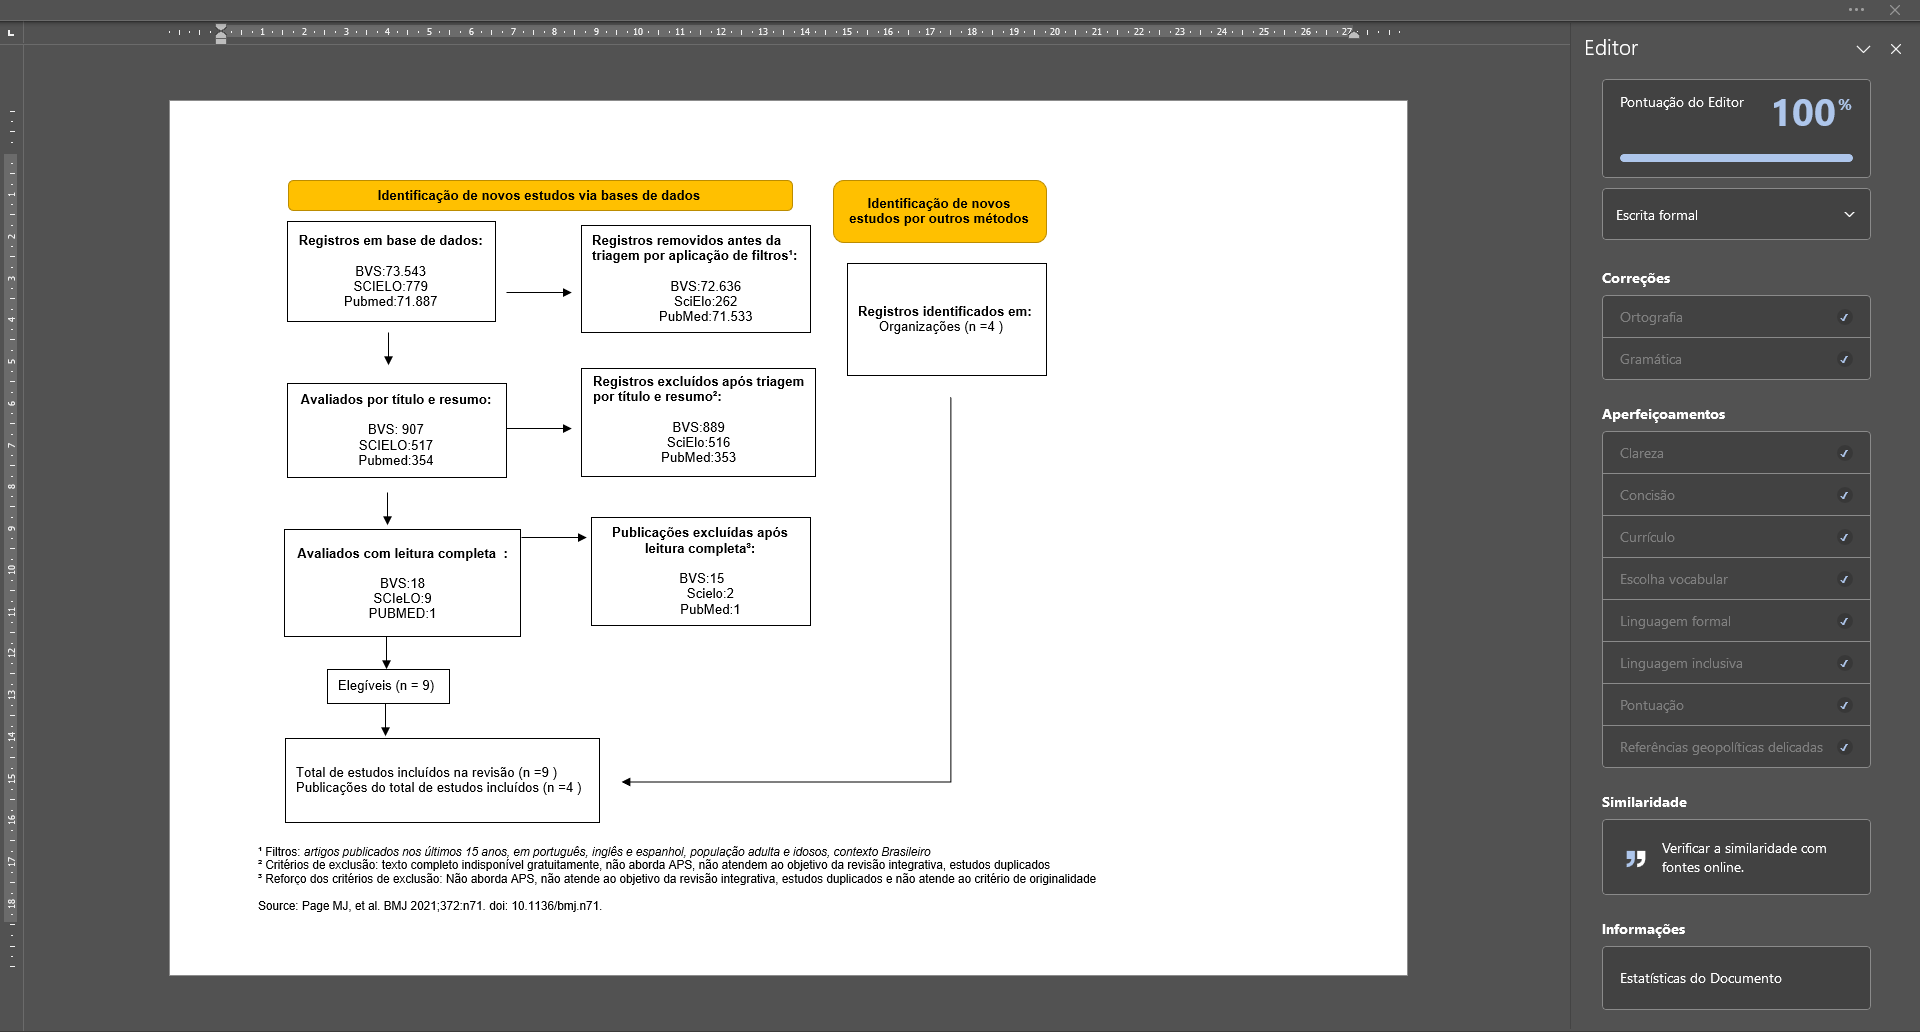This screenshot has height=1032, width=1920.
Task: Select the yellow 'Identificação de novos estudos via bases' header
Action: pyautogui.click(x=540, y=196)
